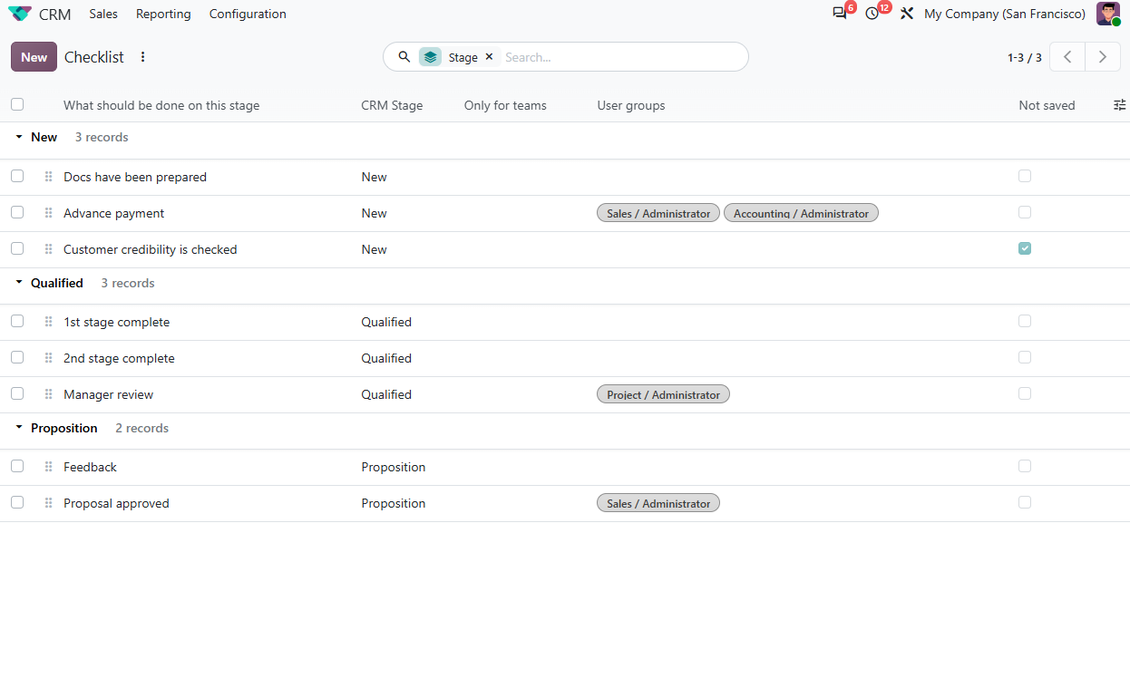Select the 1st stage complete row checkbox
Viewport: 1130px width, 688px height.
[17, 321]
